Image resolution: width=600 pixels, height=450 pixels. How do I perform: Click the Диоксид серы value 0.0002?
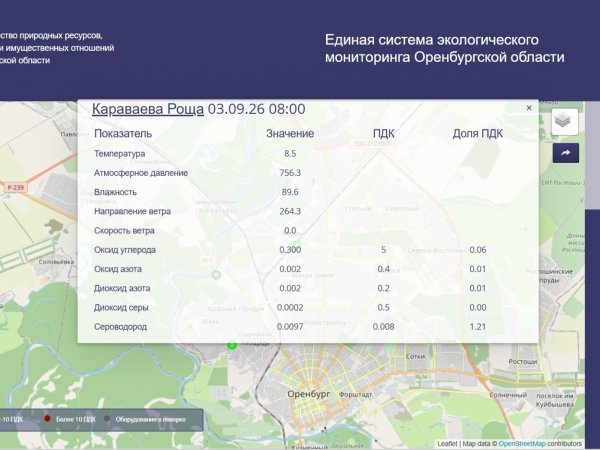coord(290,308)
